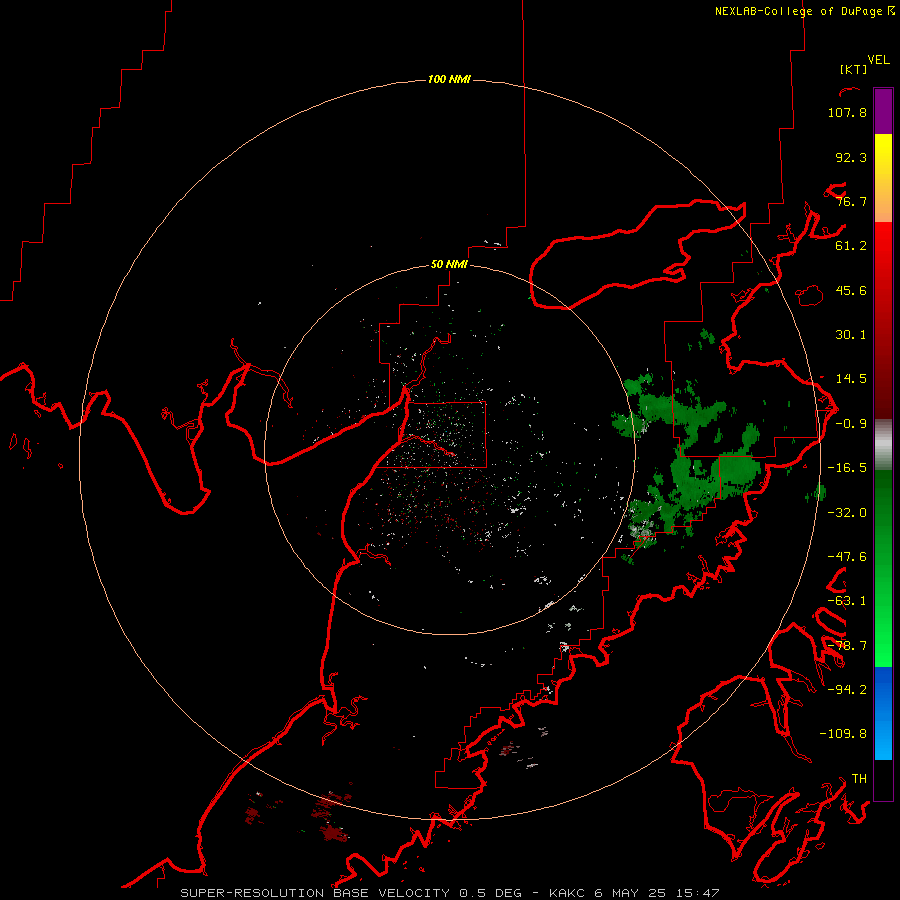Select the 92.3 velocity scale value
Screen dimensions: 900x900
pyautogui.click(x=851, y=157)
